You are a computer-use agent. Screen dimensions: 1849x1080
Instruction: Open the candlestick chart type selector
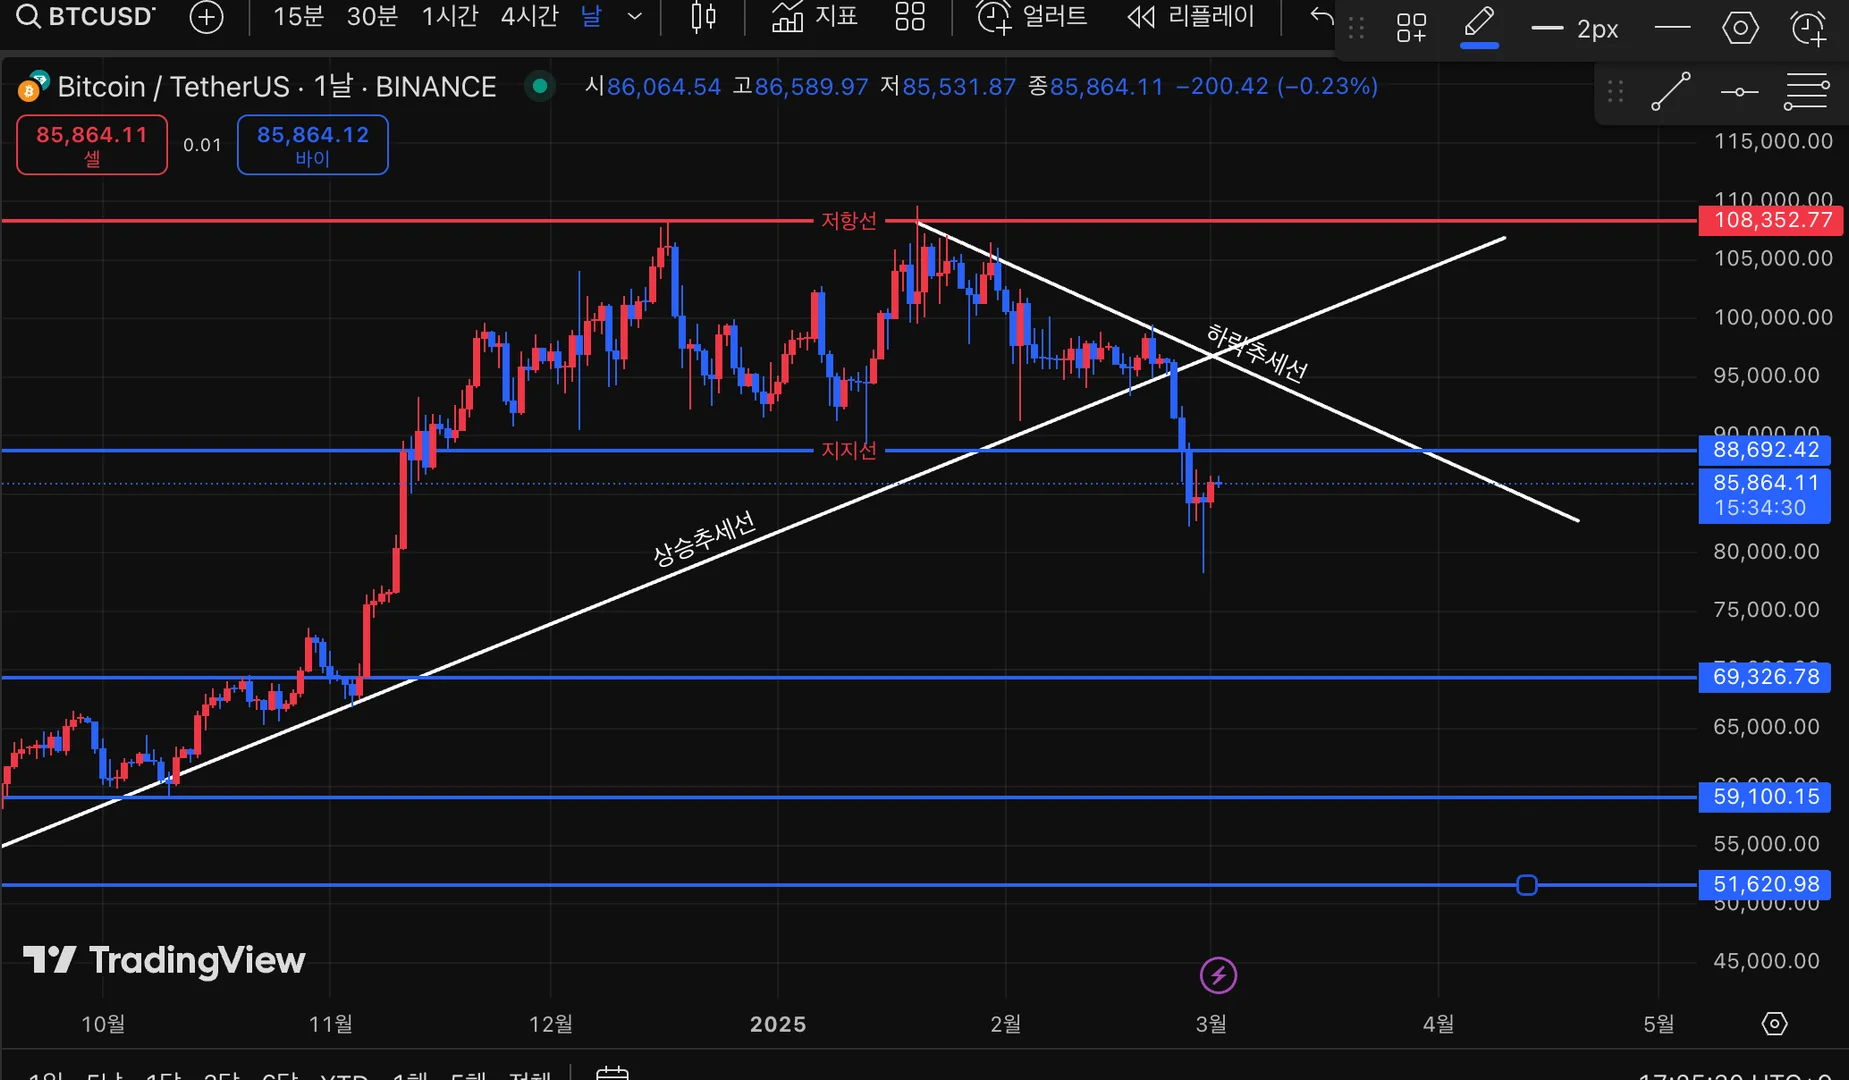click(703, 16)
